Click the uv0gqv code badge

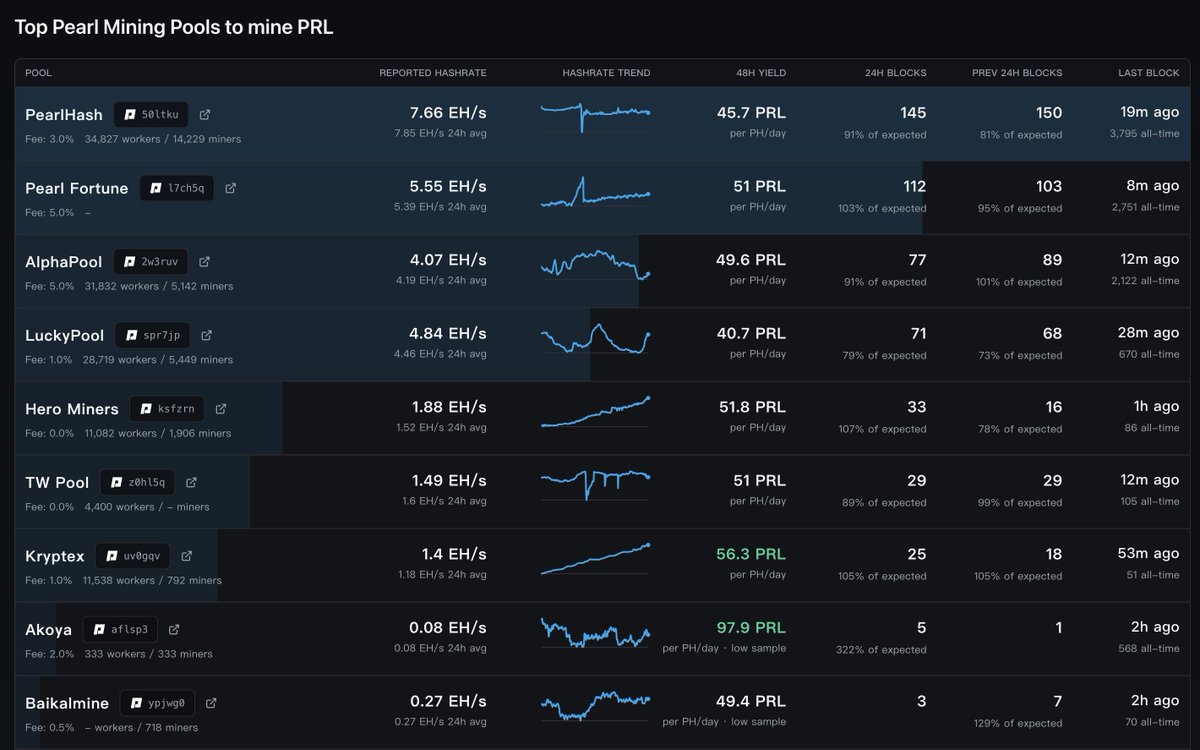[x=133, y=555]
